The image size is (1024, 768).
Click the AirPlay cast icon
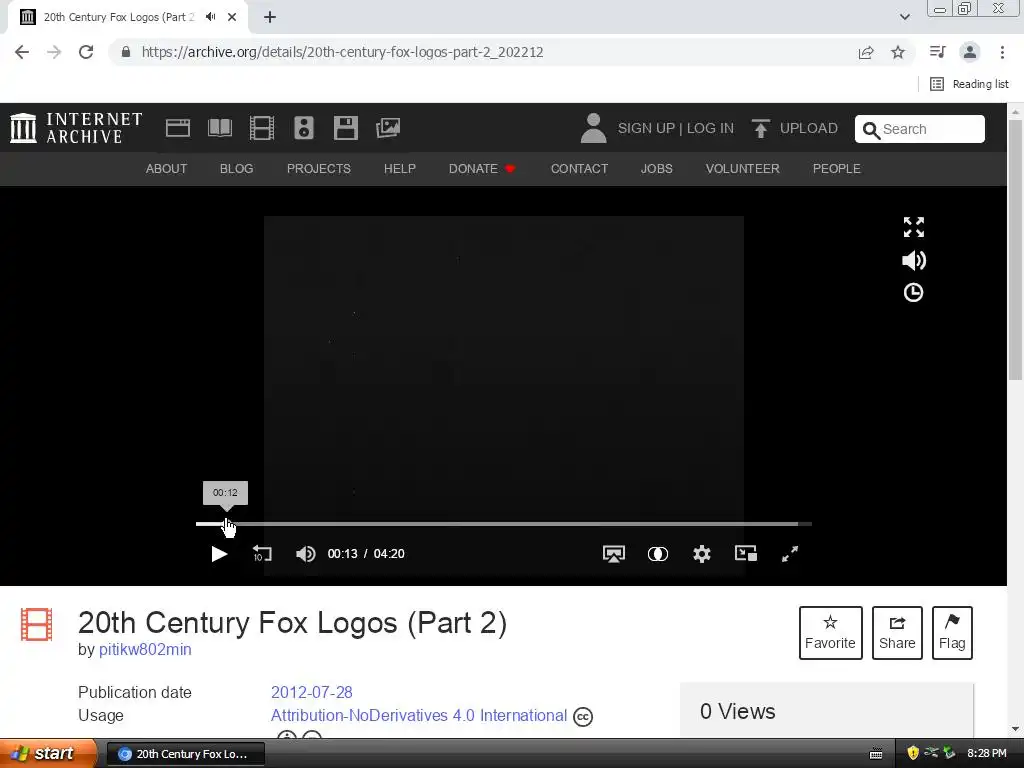pos(614,554)
